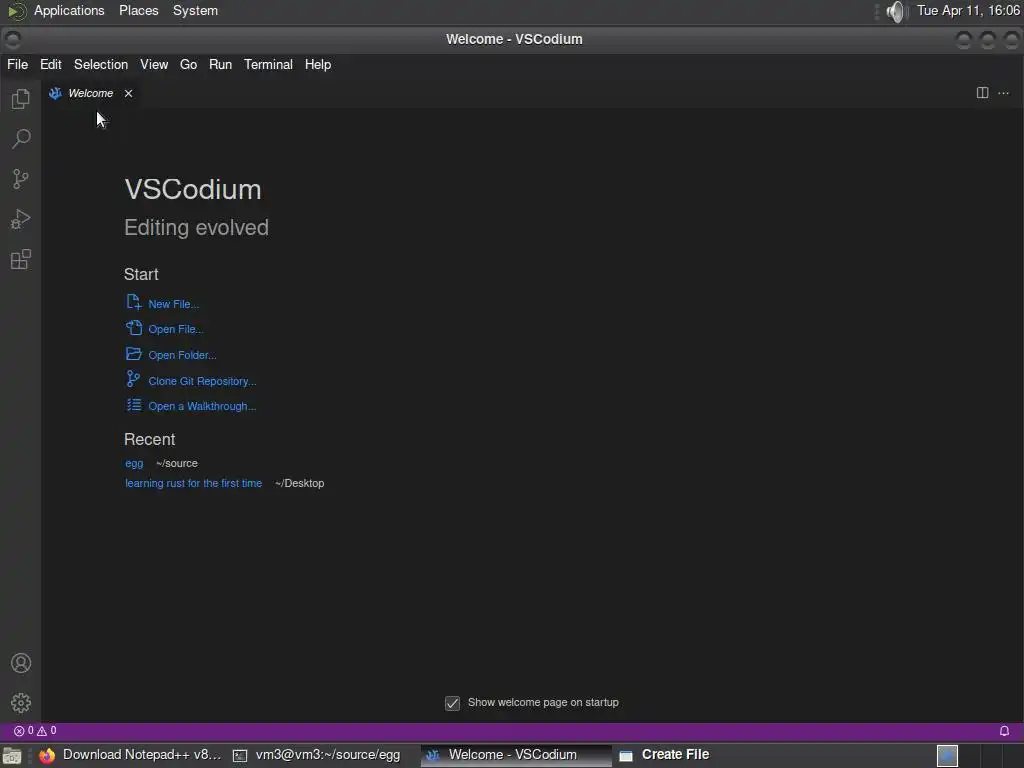
Task: Click the Open a Walkthrough... link
Action: pyautogui.click(x=202, y=406)
